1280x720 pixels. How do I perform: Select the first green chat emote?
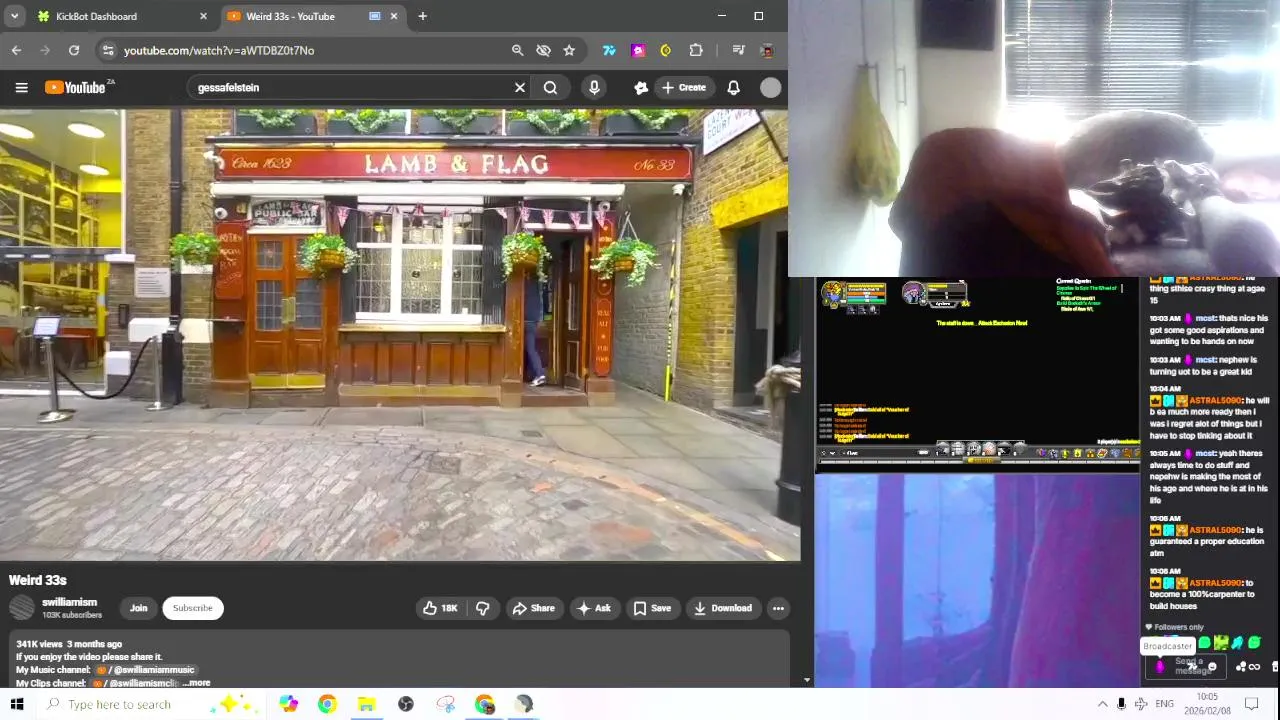pos(1204,643)
